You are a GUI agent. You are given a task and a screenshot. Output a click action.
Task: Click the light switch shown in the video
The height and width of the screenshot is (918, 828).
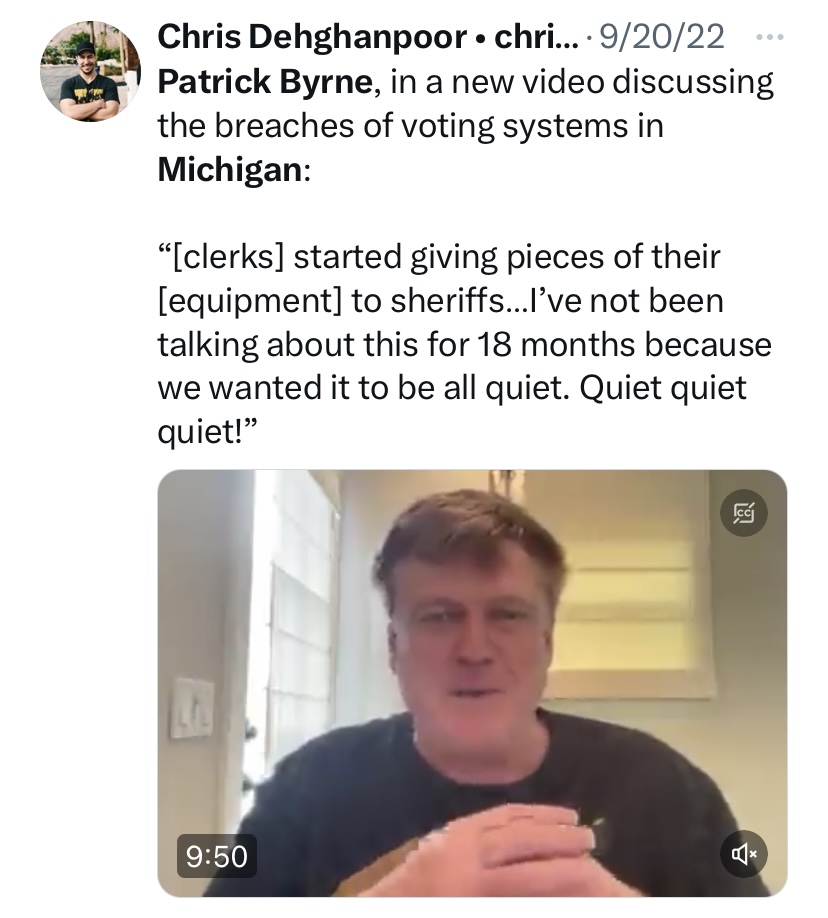click(x=191, y=707)
